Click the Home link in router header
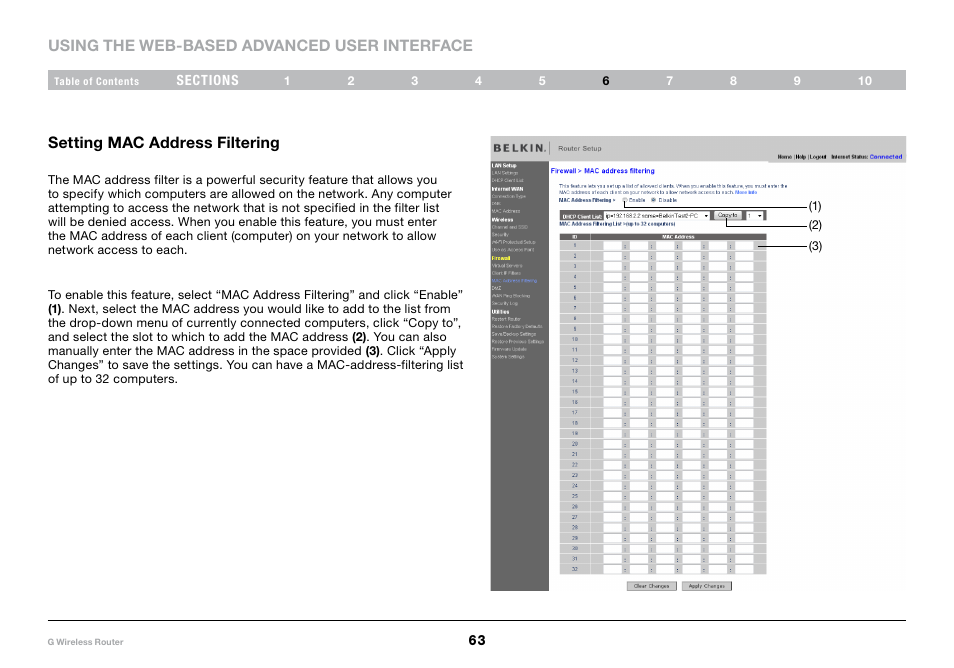Image resolution: width=954 pixels, height=668 pixels. [785, 157]
